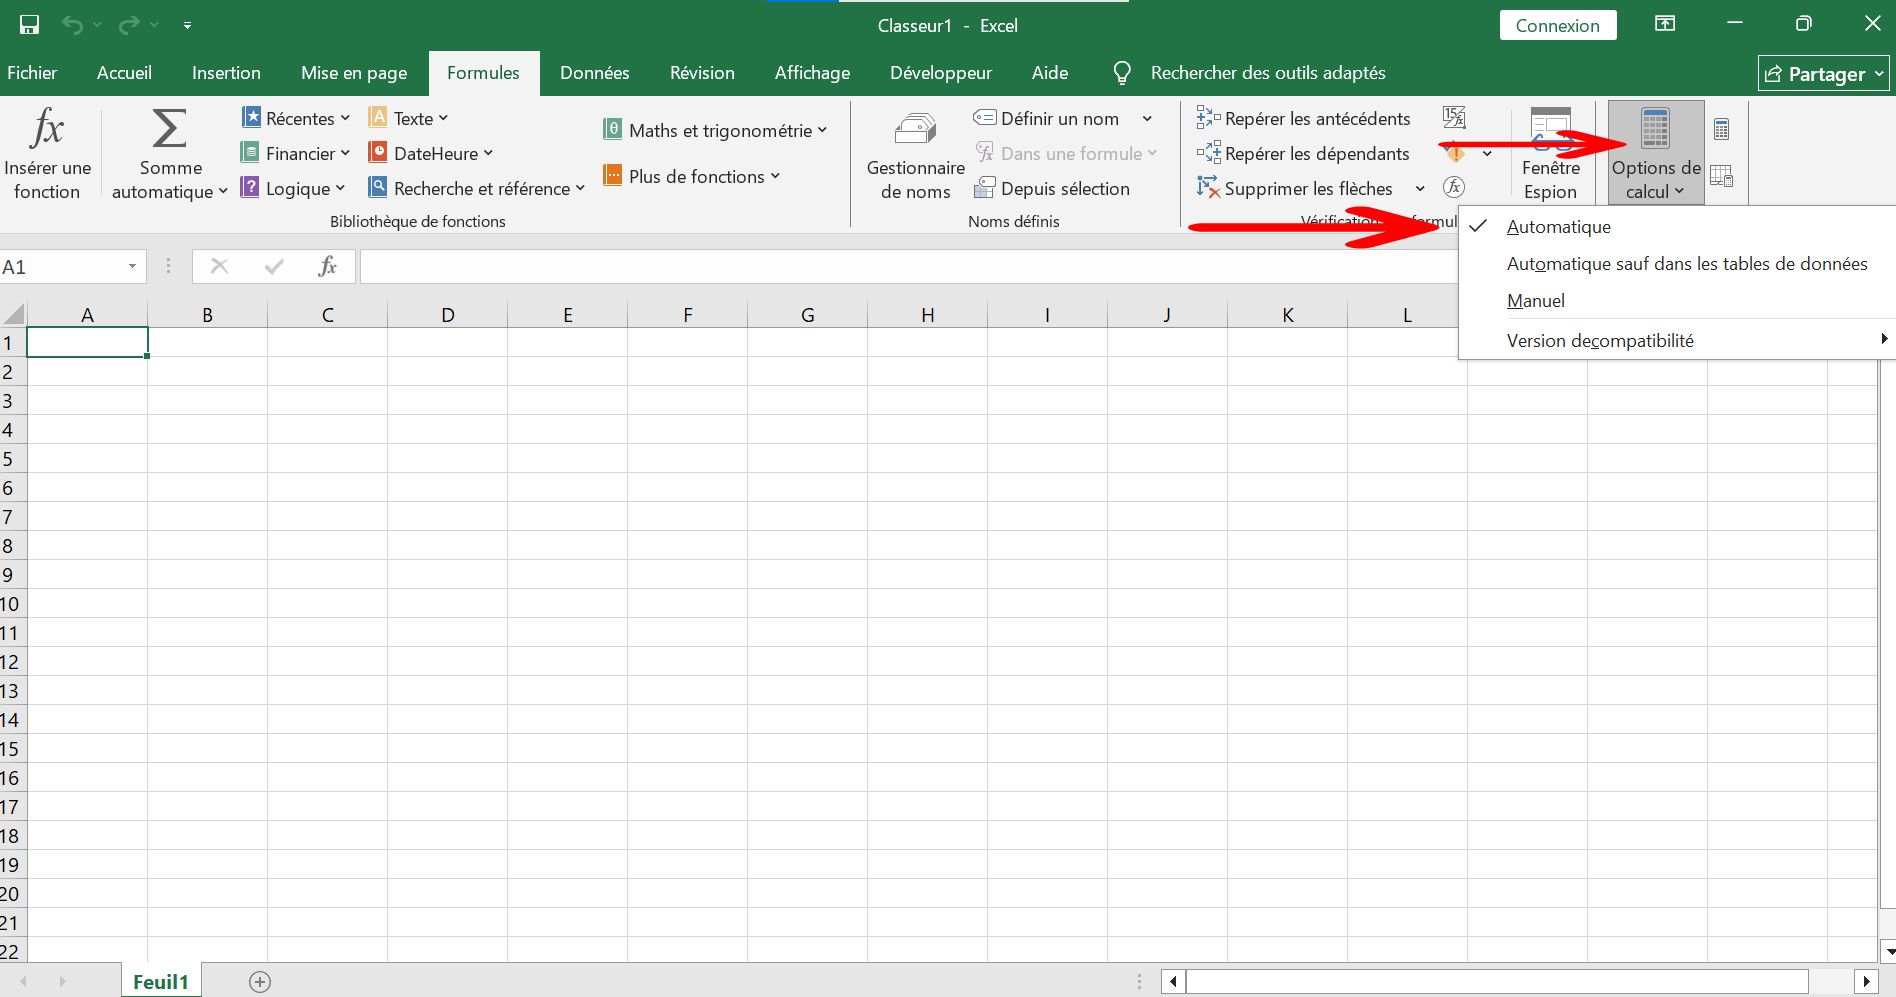Click the Calculer maintenant calculator icon
Image resolution: width=1896 pixels, height=997 pixels.
(1723, 130)
